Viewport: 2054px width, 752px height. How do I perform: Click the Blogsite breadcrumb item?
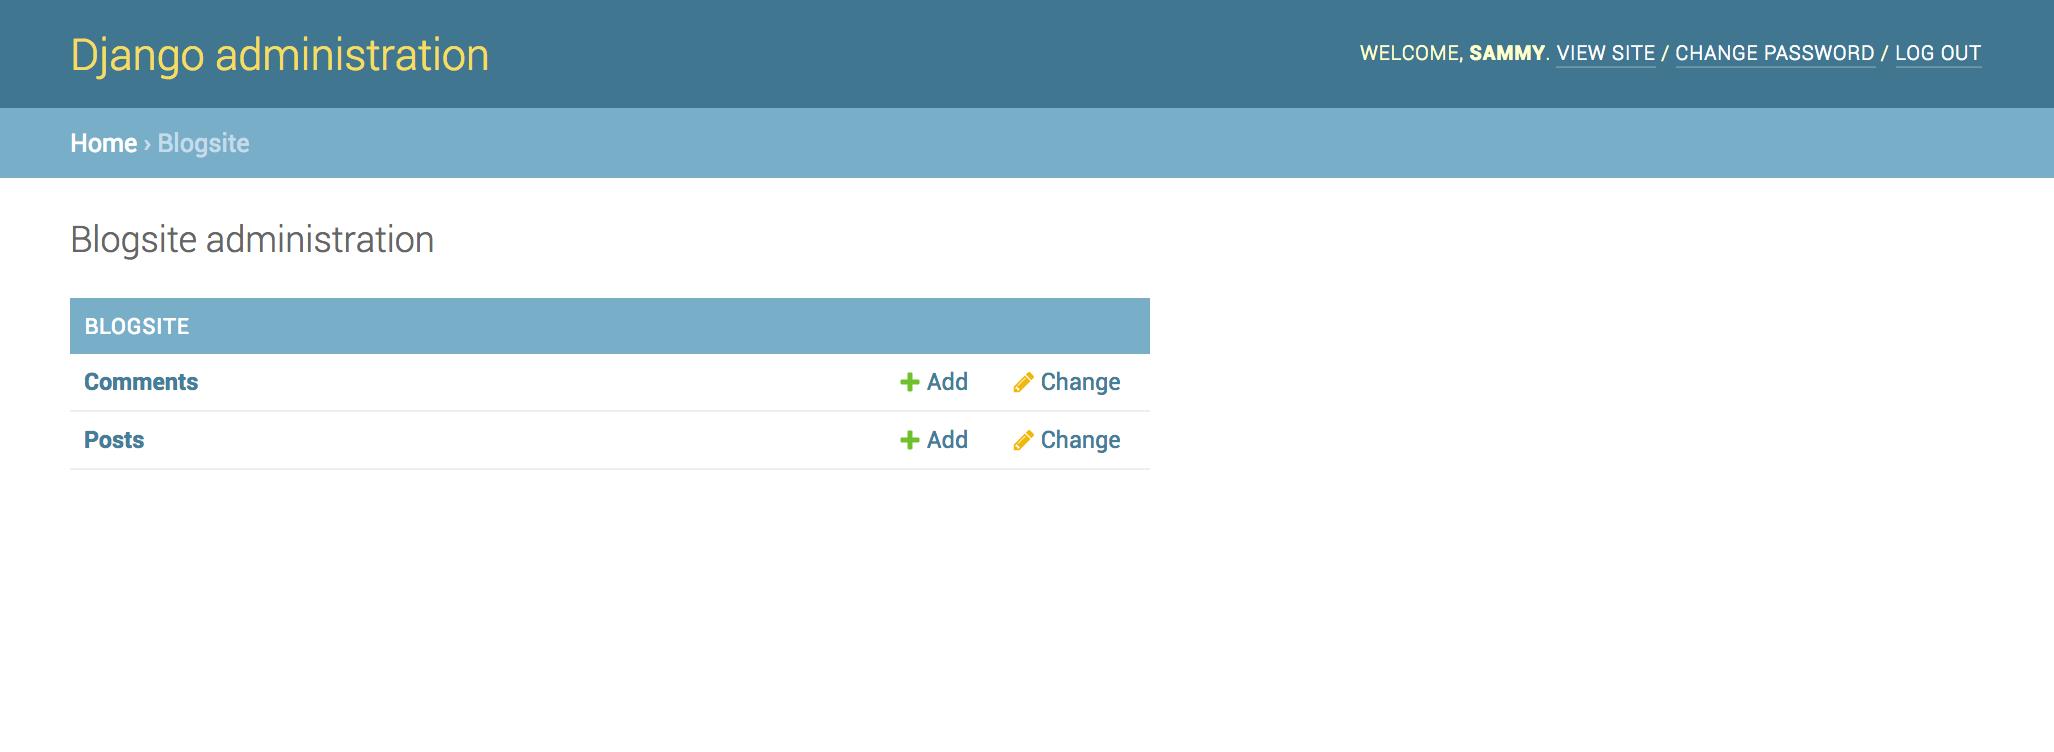coord(203,143)
